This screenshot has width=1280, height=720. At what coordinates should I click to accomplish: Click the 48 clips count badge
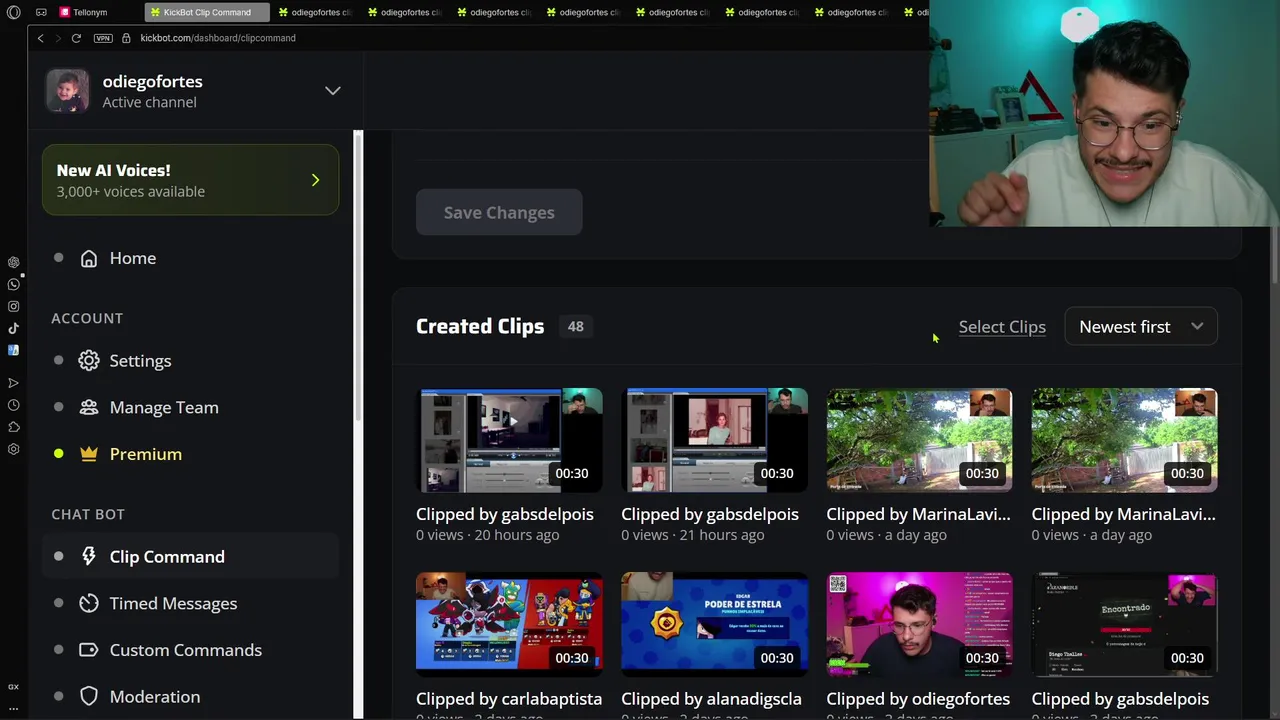pyautogui.click(x=575, y=326)
